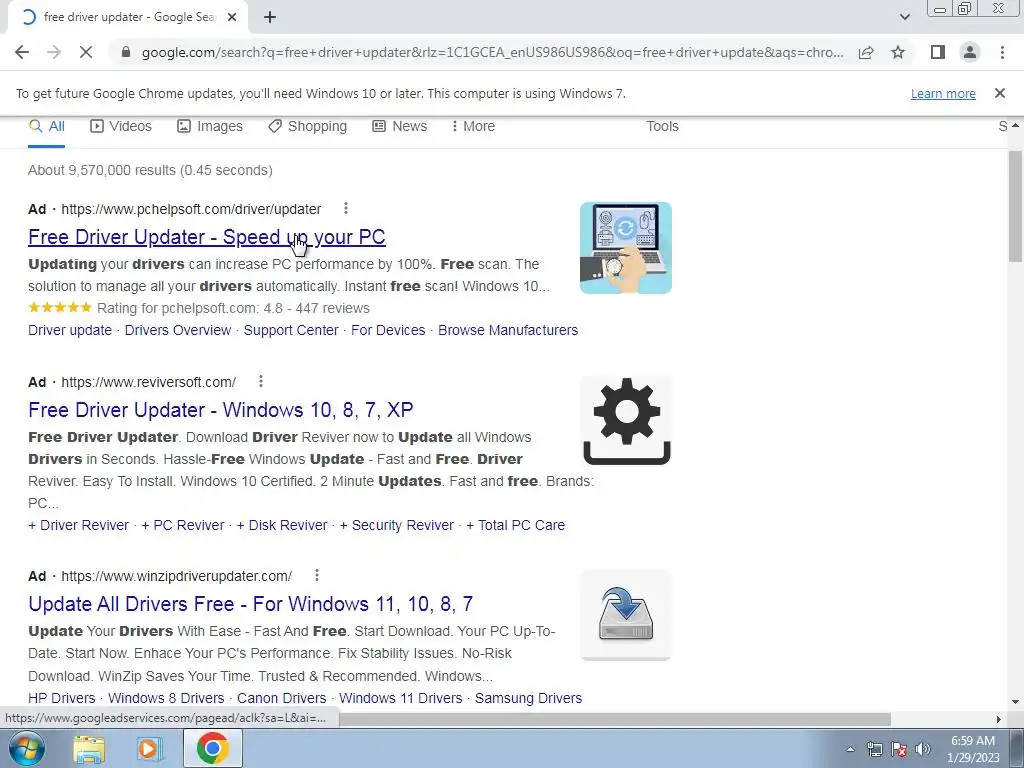
Task: Open Browse Manufacturers sitelink
Action: (x=508, y=330)
